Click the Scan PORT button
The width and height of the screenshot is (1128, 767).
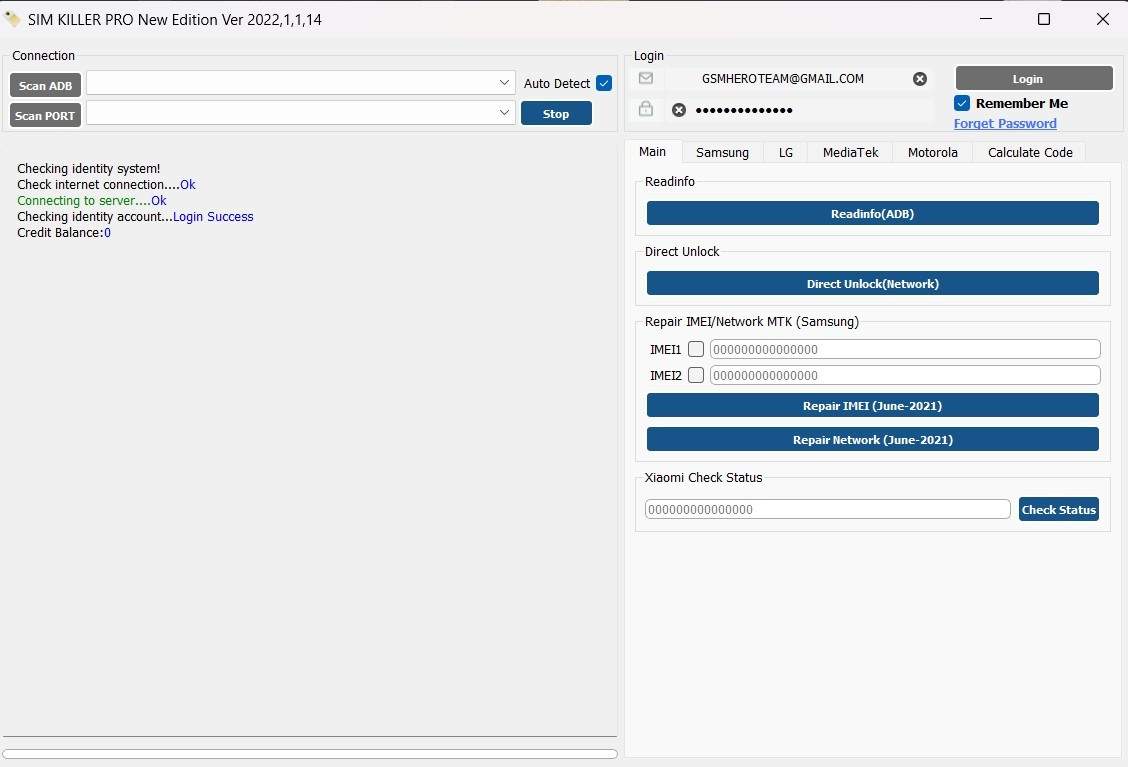point(45,115)
